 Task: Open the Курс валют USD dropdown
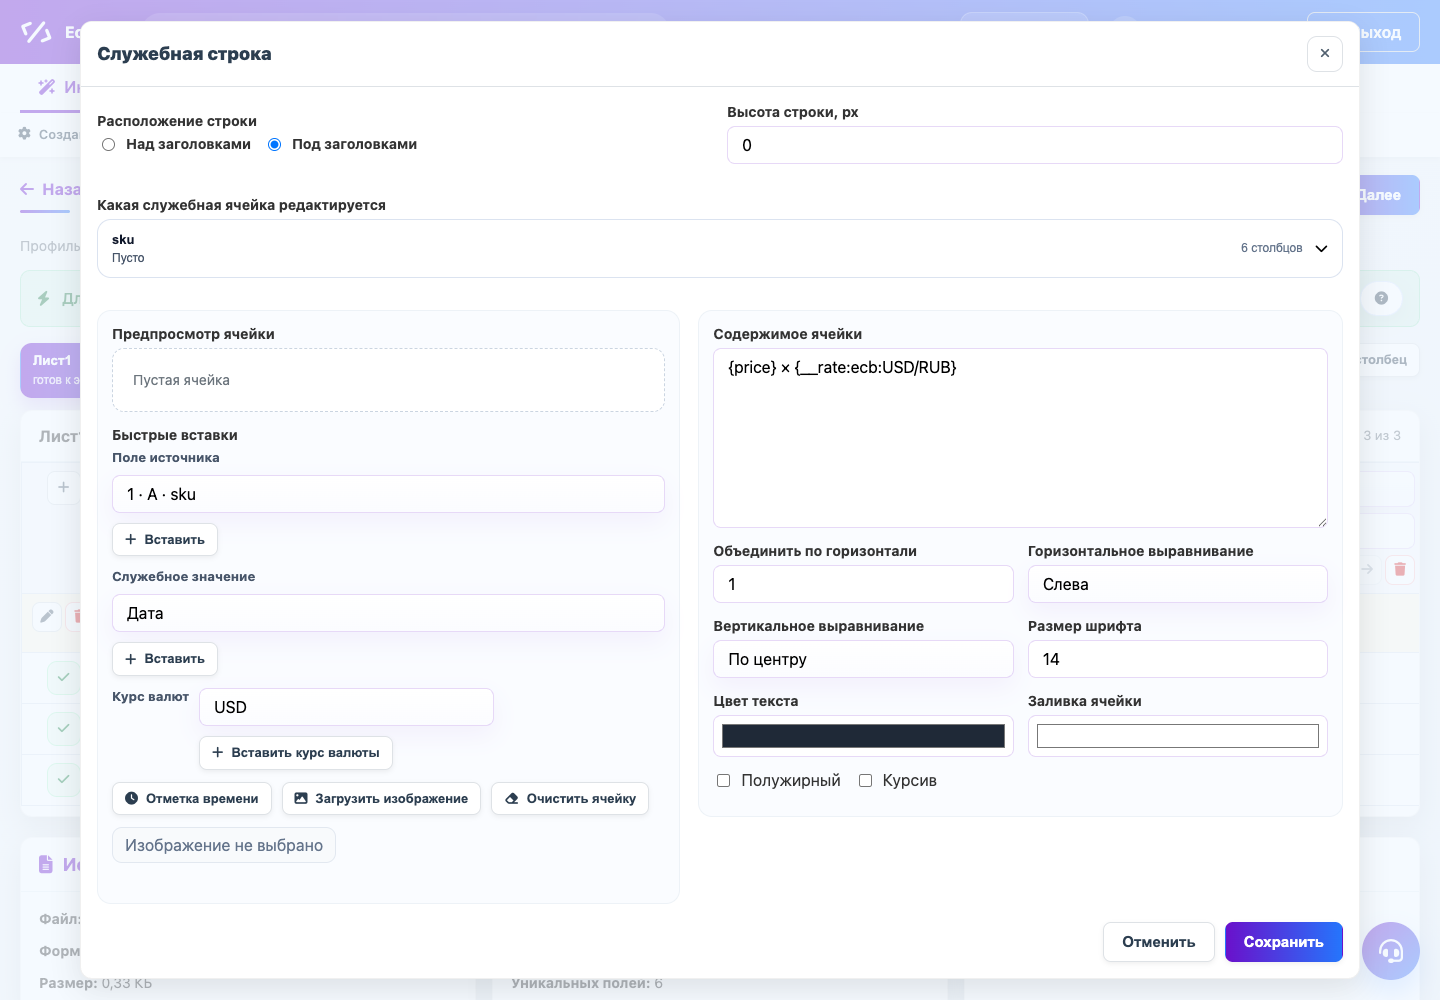pos(346,707)
